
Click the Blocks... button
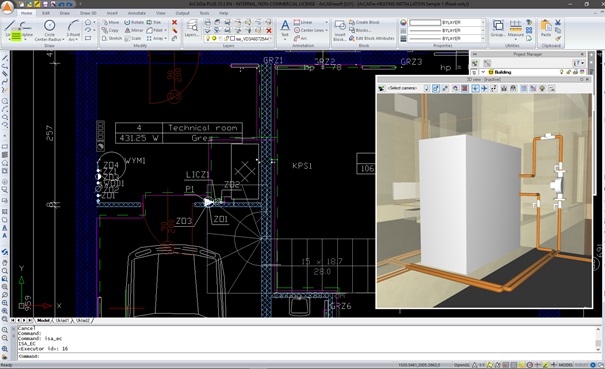(x=360, y=30)
